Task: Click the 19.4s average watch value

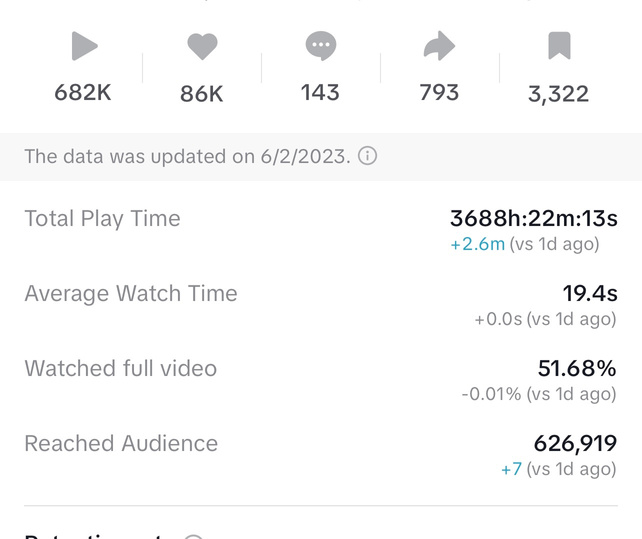Action: pyautogui.click(x=589, y=294)
